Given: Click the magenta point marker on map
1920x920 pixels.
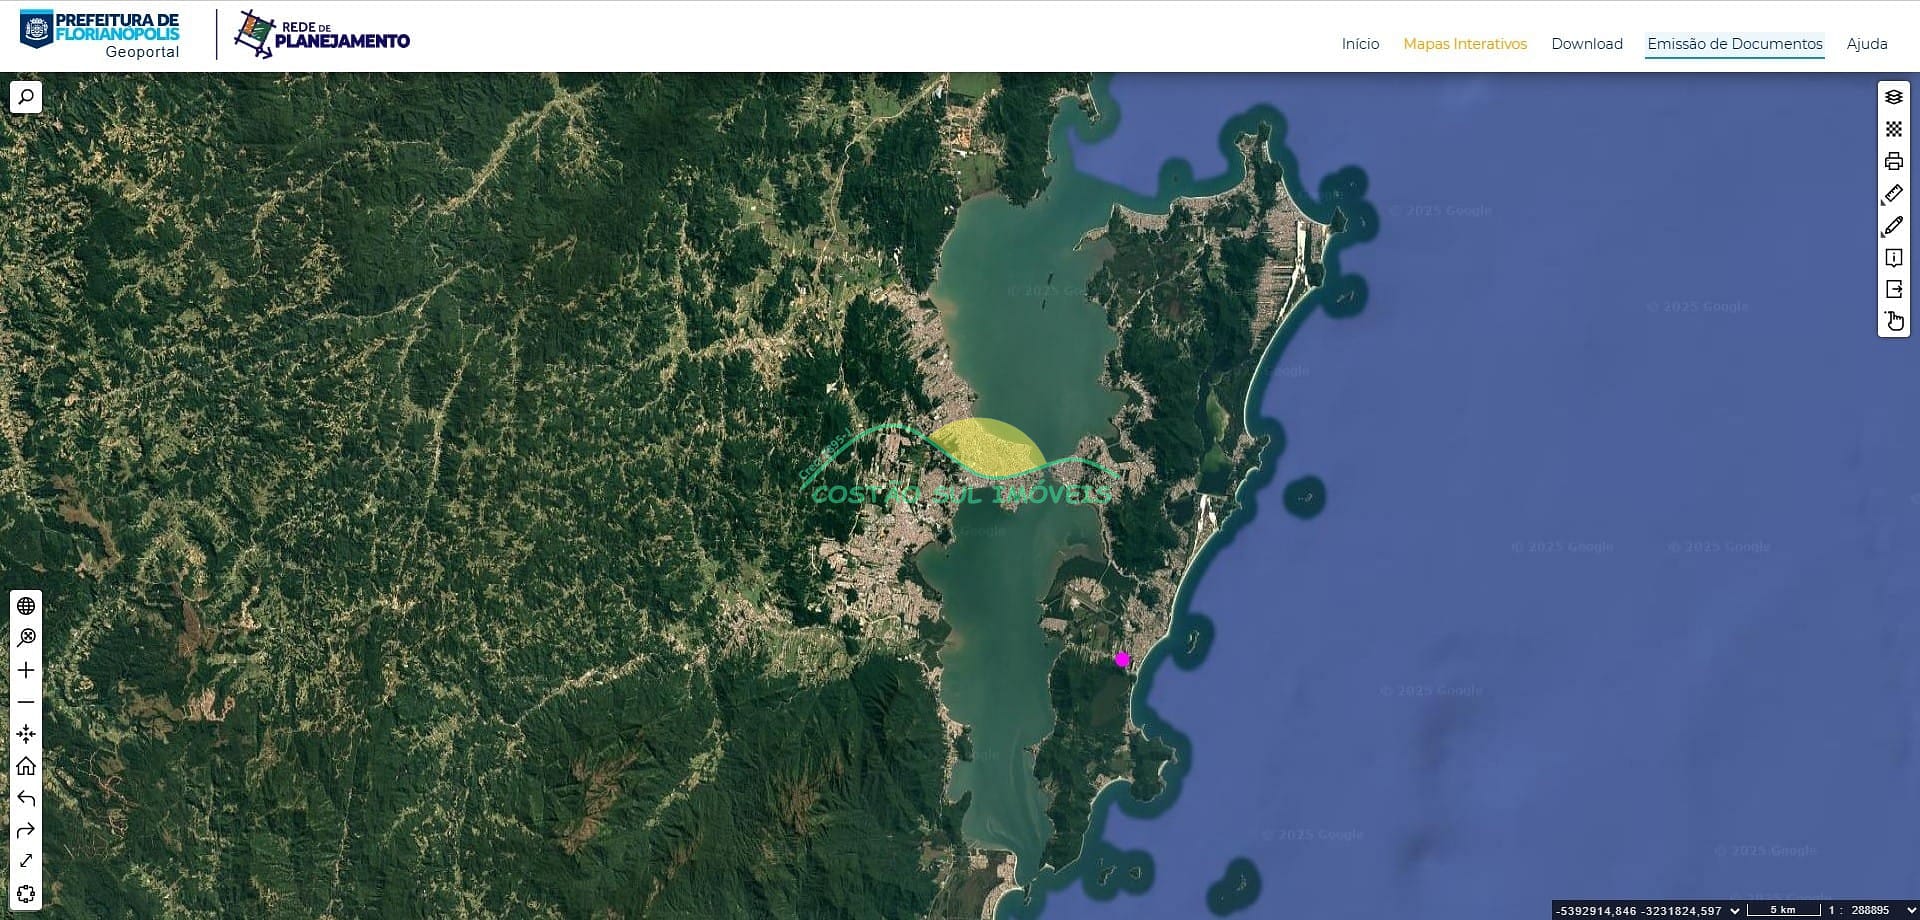Looking at the screenshot, I should click(1122, 659).
